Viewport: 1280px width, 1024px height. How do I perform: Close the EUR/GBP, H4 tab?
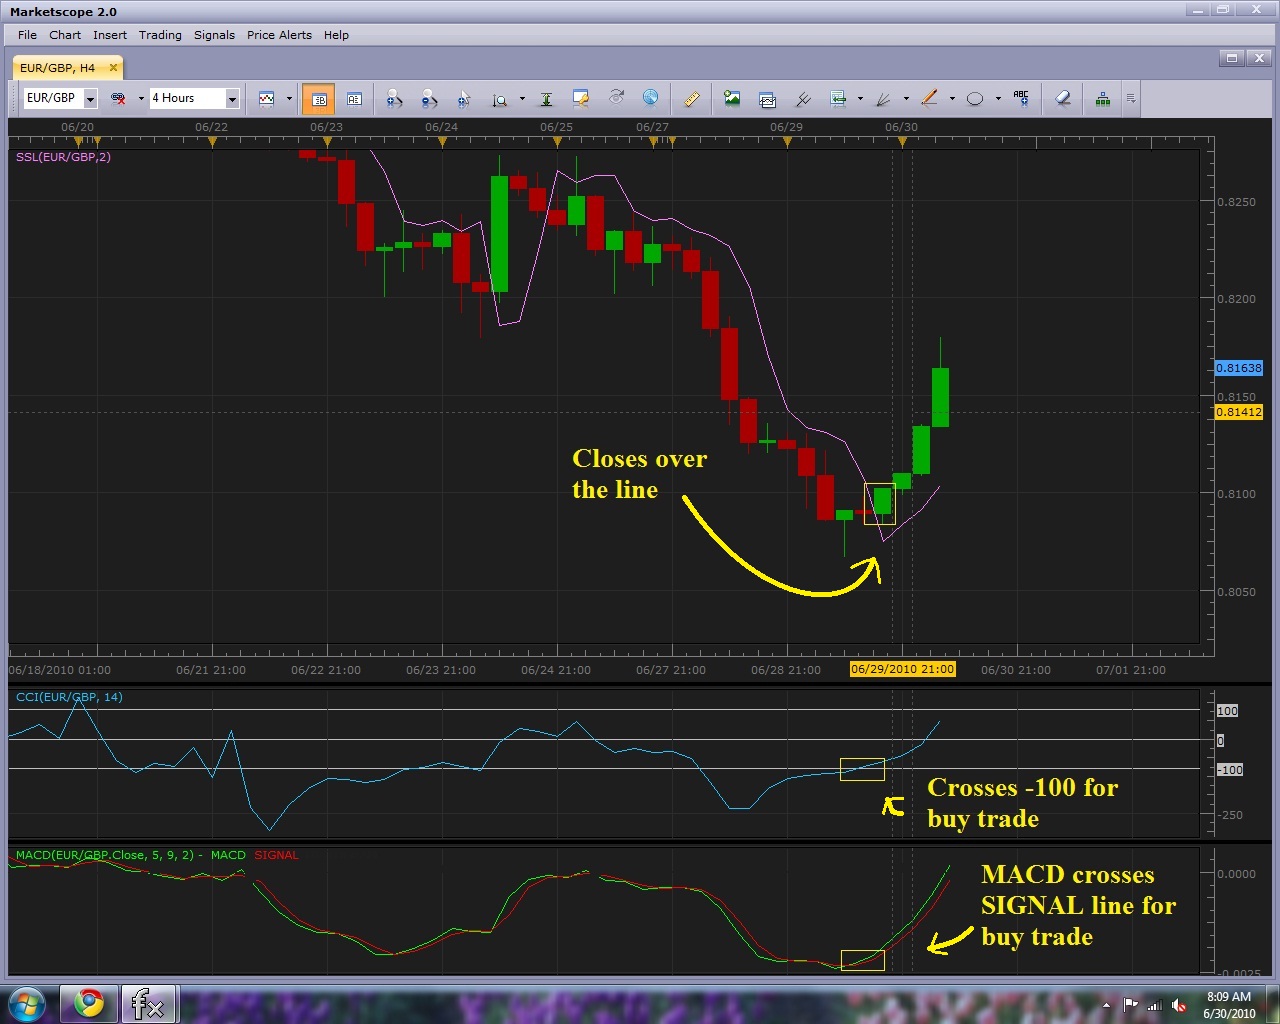point(113,68)
